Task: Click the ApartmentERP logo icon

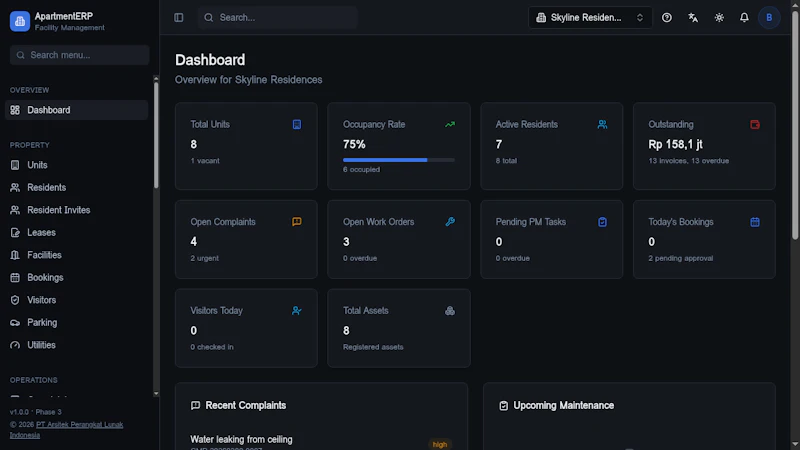Action: tap(19, 21)
